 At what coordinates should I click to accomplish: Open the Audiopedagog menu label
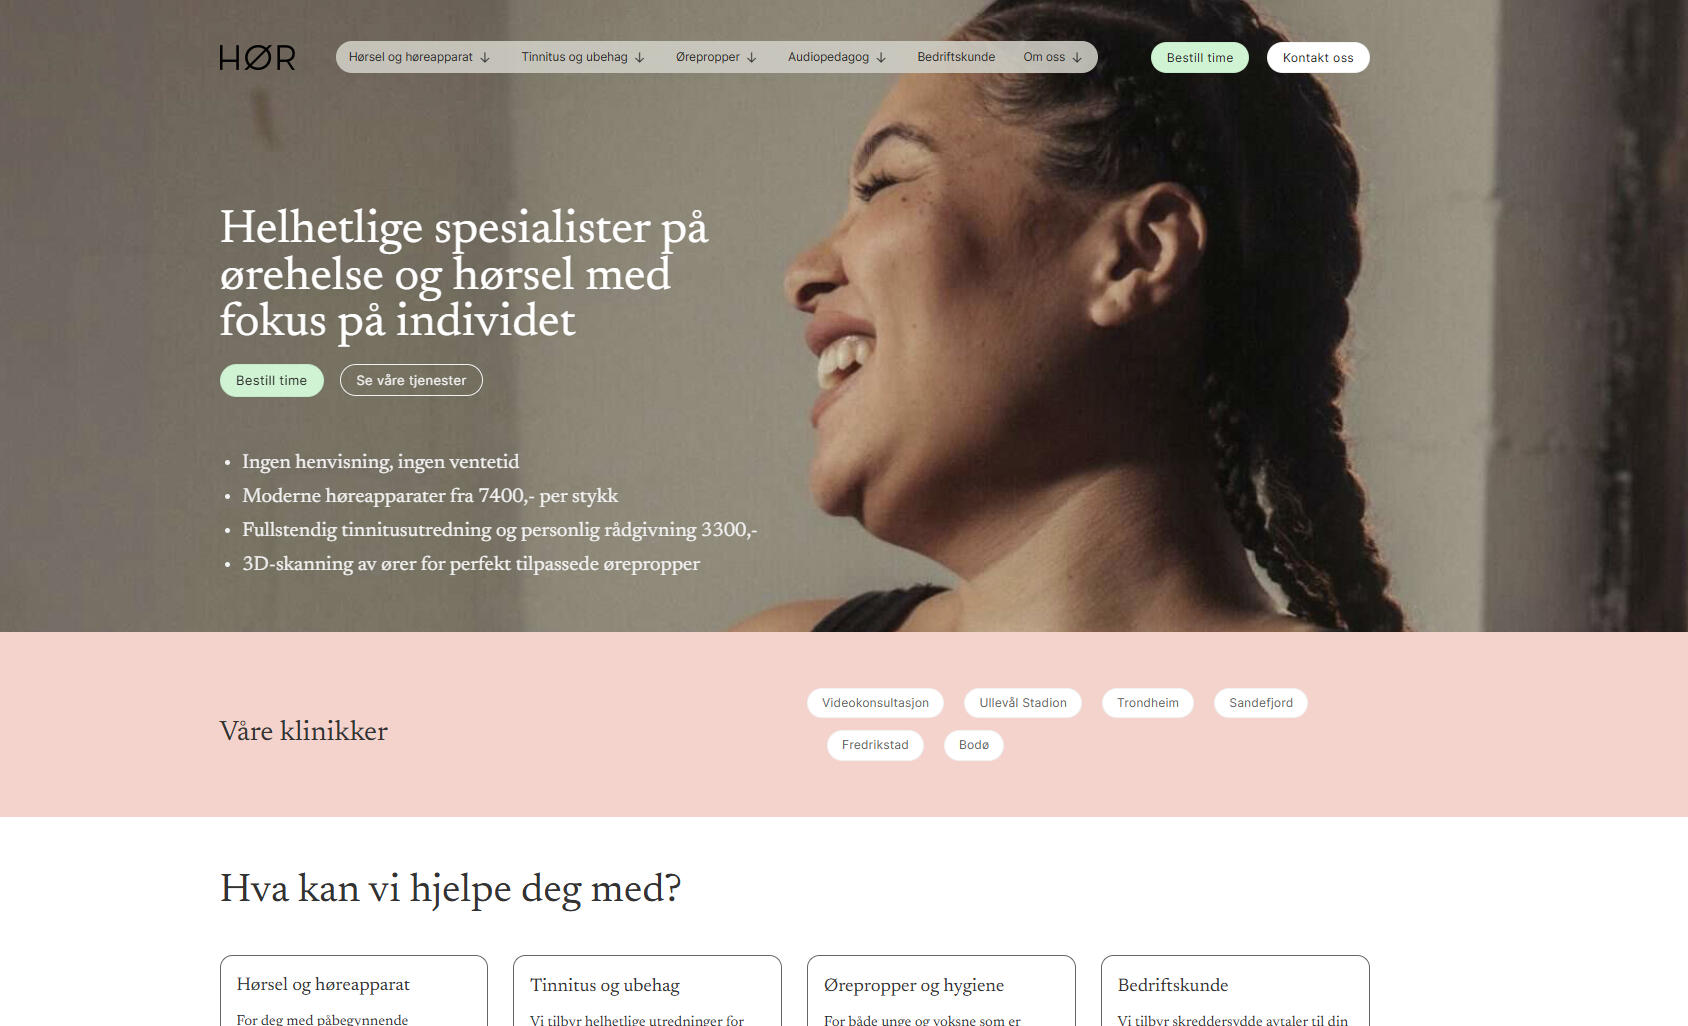828,57
